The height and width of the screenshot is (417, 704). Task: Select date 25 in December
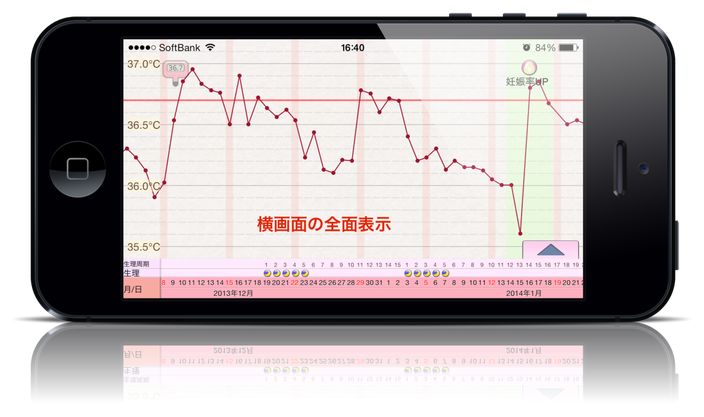coord(323,282)
